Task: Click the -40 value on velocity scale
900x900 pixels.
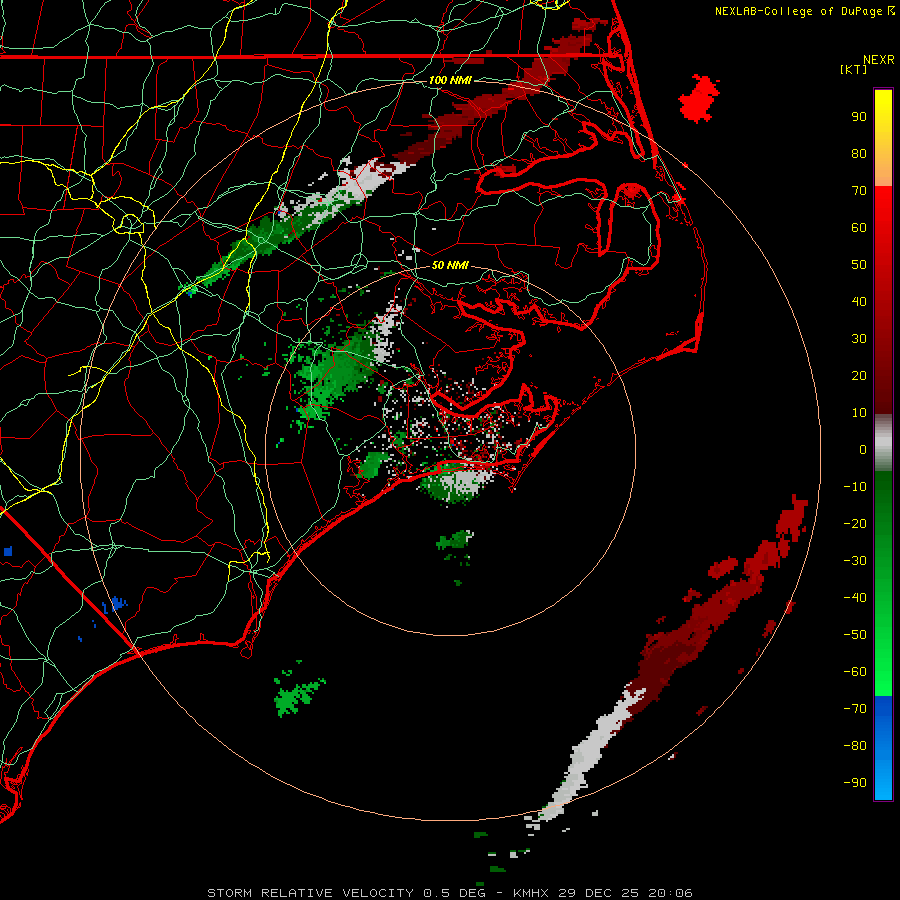Action: 855,598
